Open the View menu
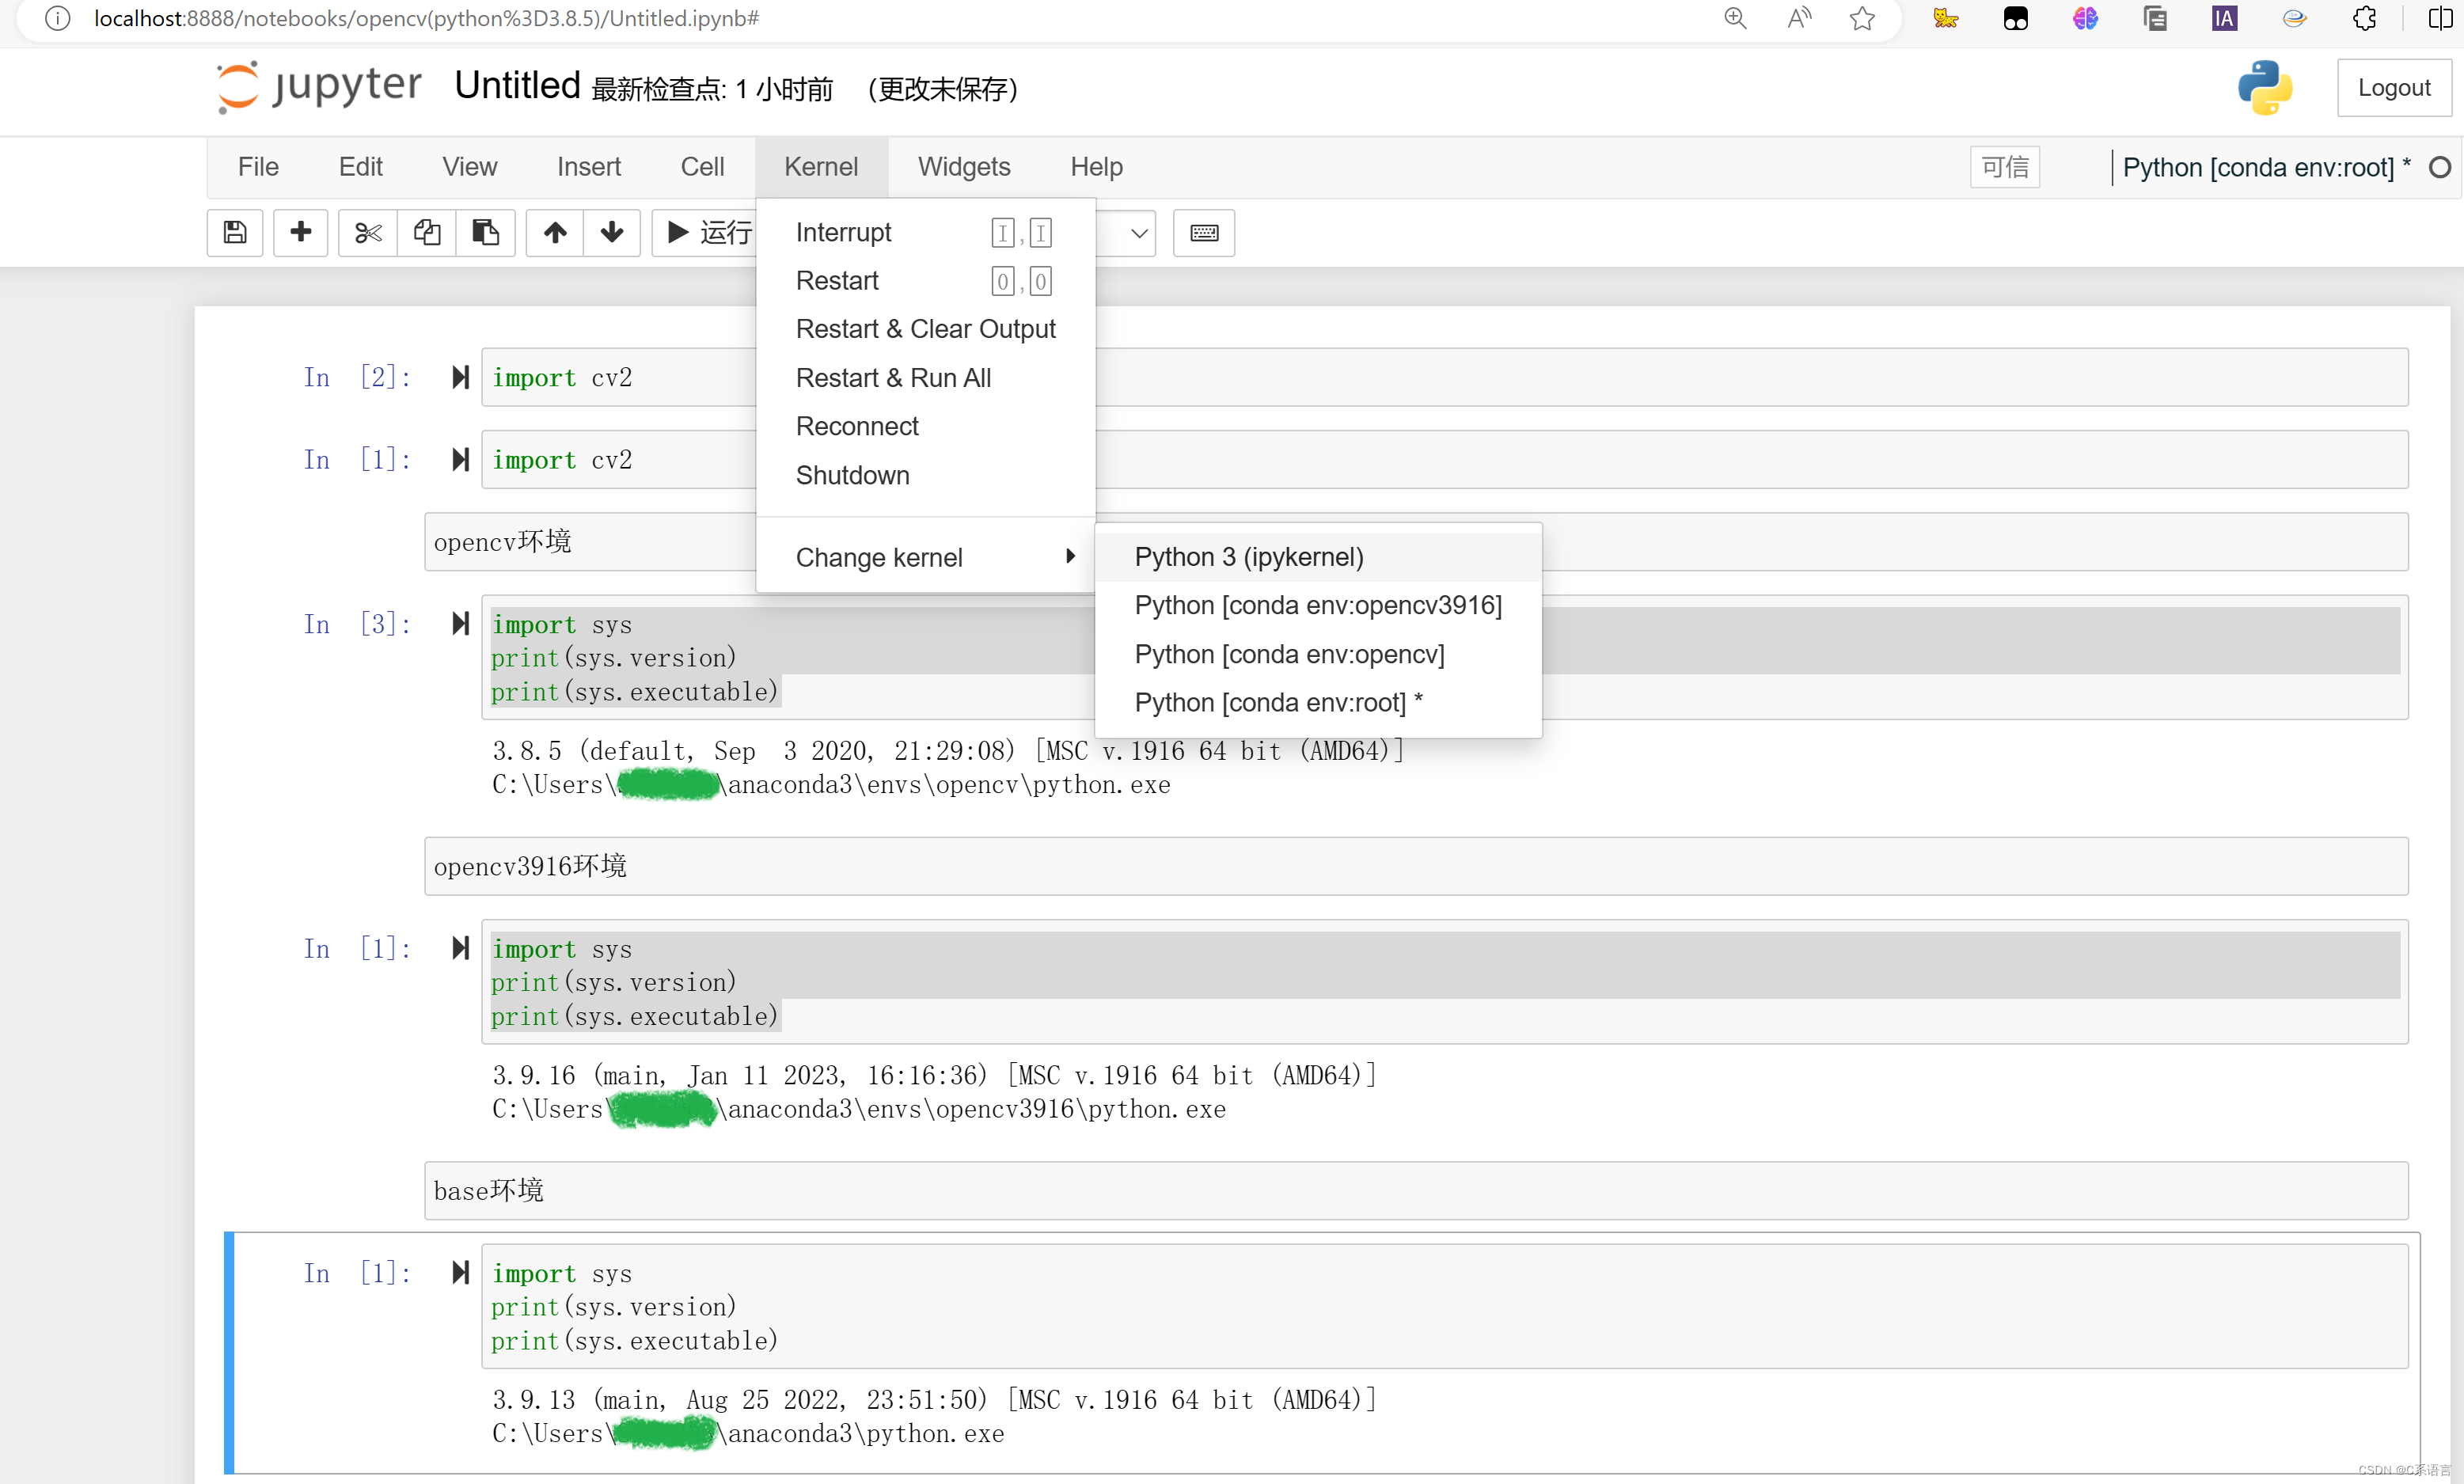This screenshot has width=2464, height=1484. tap(470, 167)
